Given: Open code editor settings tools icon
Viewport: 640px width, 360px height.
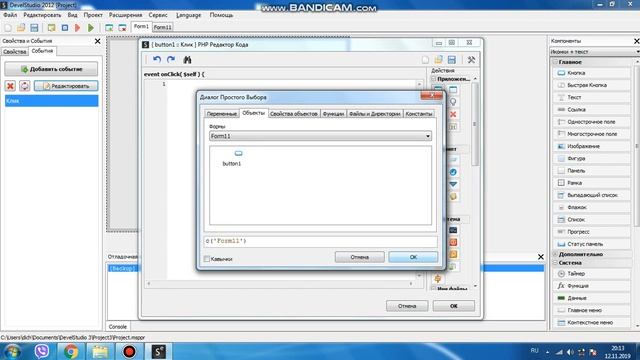Looking at the screenshot, I should [x=471, y=60].
